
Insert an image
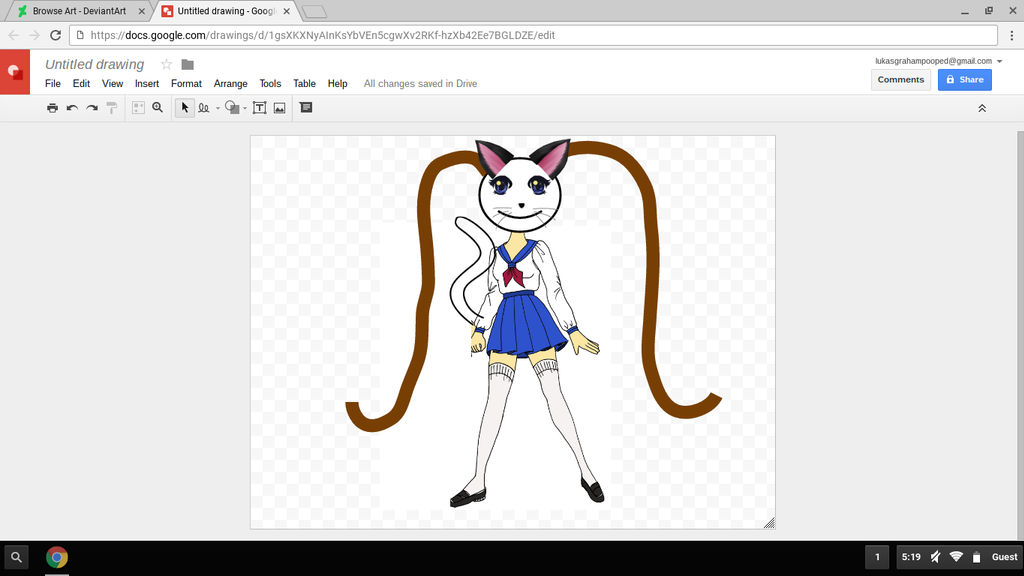pyautogui.click(x=282, y=107)
